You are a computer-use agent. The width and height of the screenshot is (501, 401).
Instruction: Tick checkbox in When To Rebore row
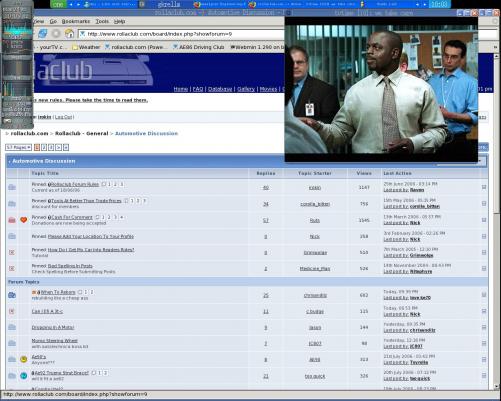(x=484, y=295)
